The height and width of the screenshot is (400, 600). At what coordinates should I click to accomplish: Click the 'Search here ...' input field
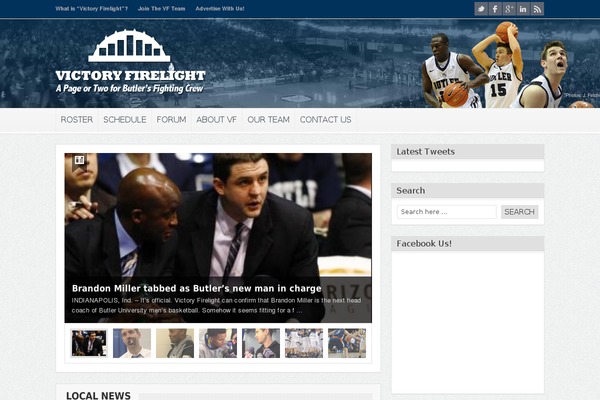[447, 212]
